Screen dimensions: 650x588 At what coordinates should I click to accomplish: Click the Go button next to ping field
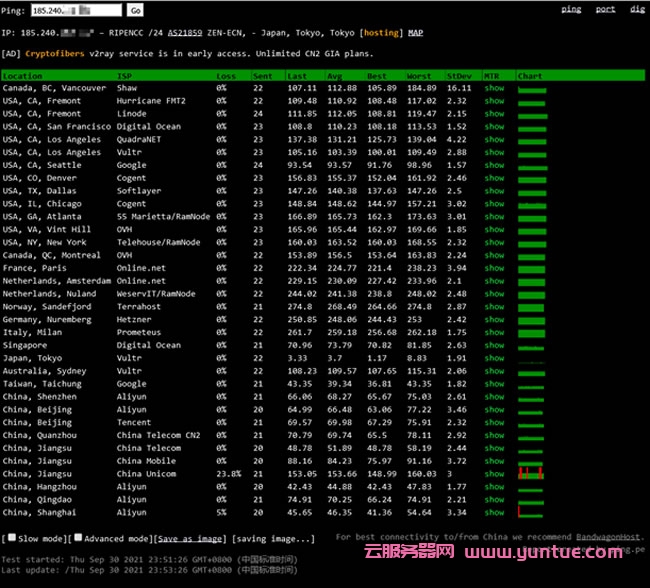pyautogui.click(x=135, y=10)
